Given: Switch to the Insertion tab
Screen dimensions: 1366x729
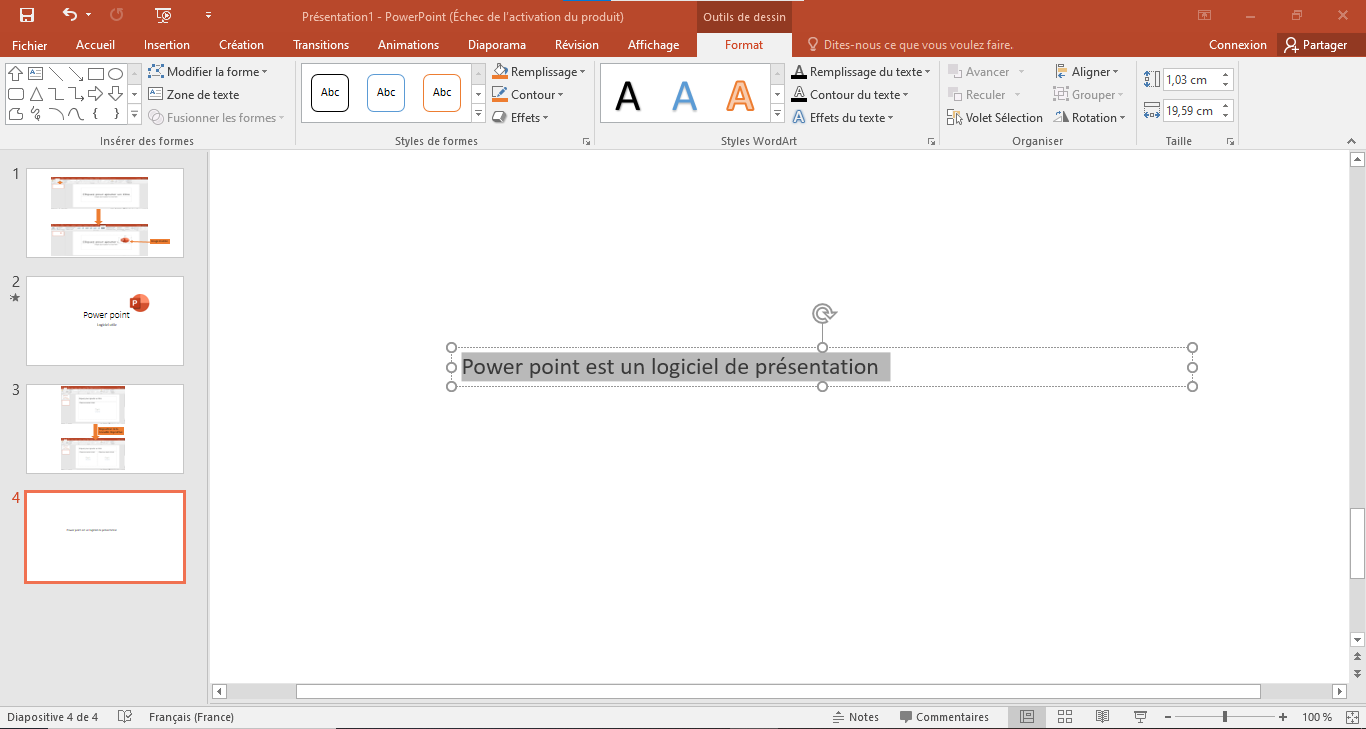Looking at the screenshot, I should click(167, 45).
